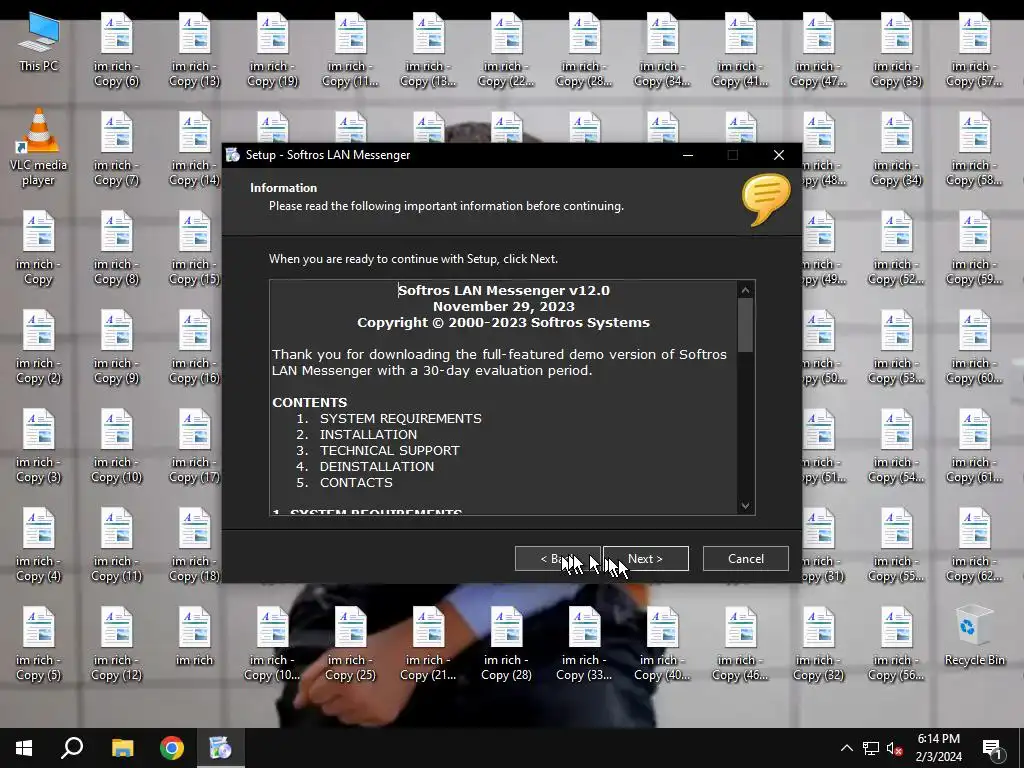Click the muted volume tray icon
Screen dimensions: 1024x768
pyautogui.click(x=894, y=748)
